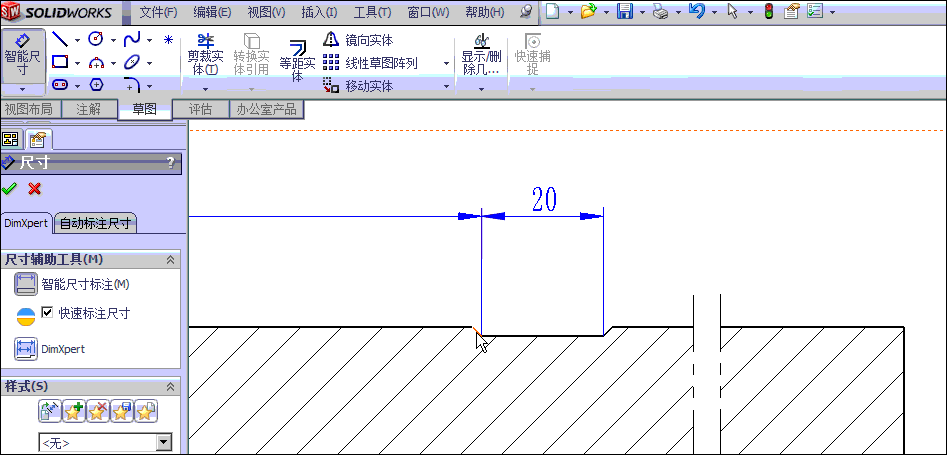This screenshot has height=455, width=947.
Task: Select the Polygon sketch tool
Action: (x=96, y=85)
